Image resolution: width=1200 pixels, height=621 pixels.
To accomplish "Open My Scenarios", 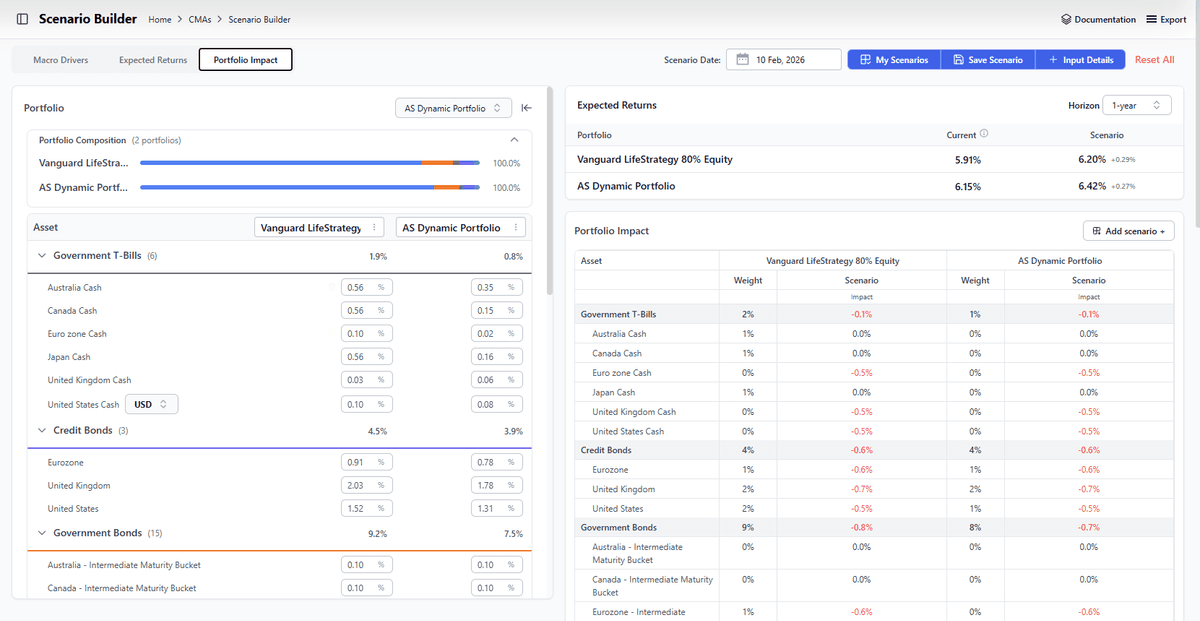I will click(893, 60).
